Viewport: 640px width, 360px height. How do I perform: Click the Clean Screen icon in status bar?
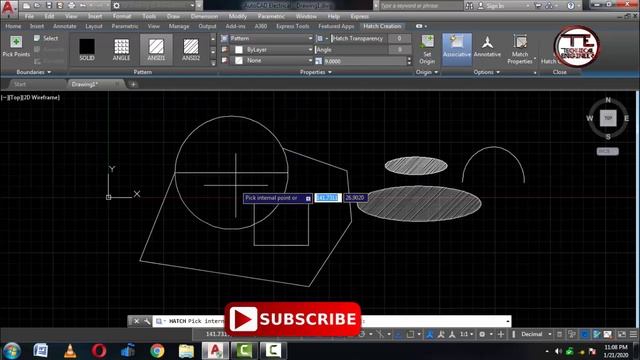coord(622,334)
